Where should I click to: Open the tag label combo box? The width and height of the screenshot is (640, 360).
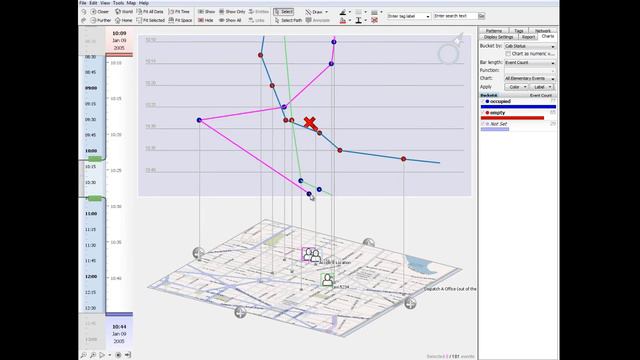pyautogui.click(x=408, y=16)
